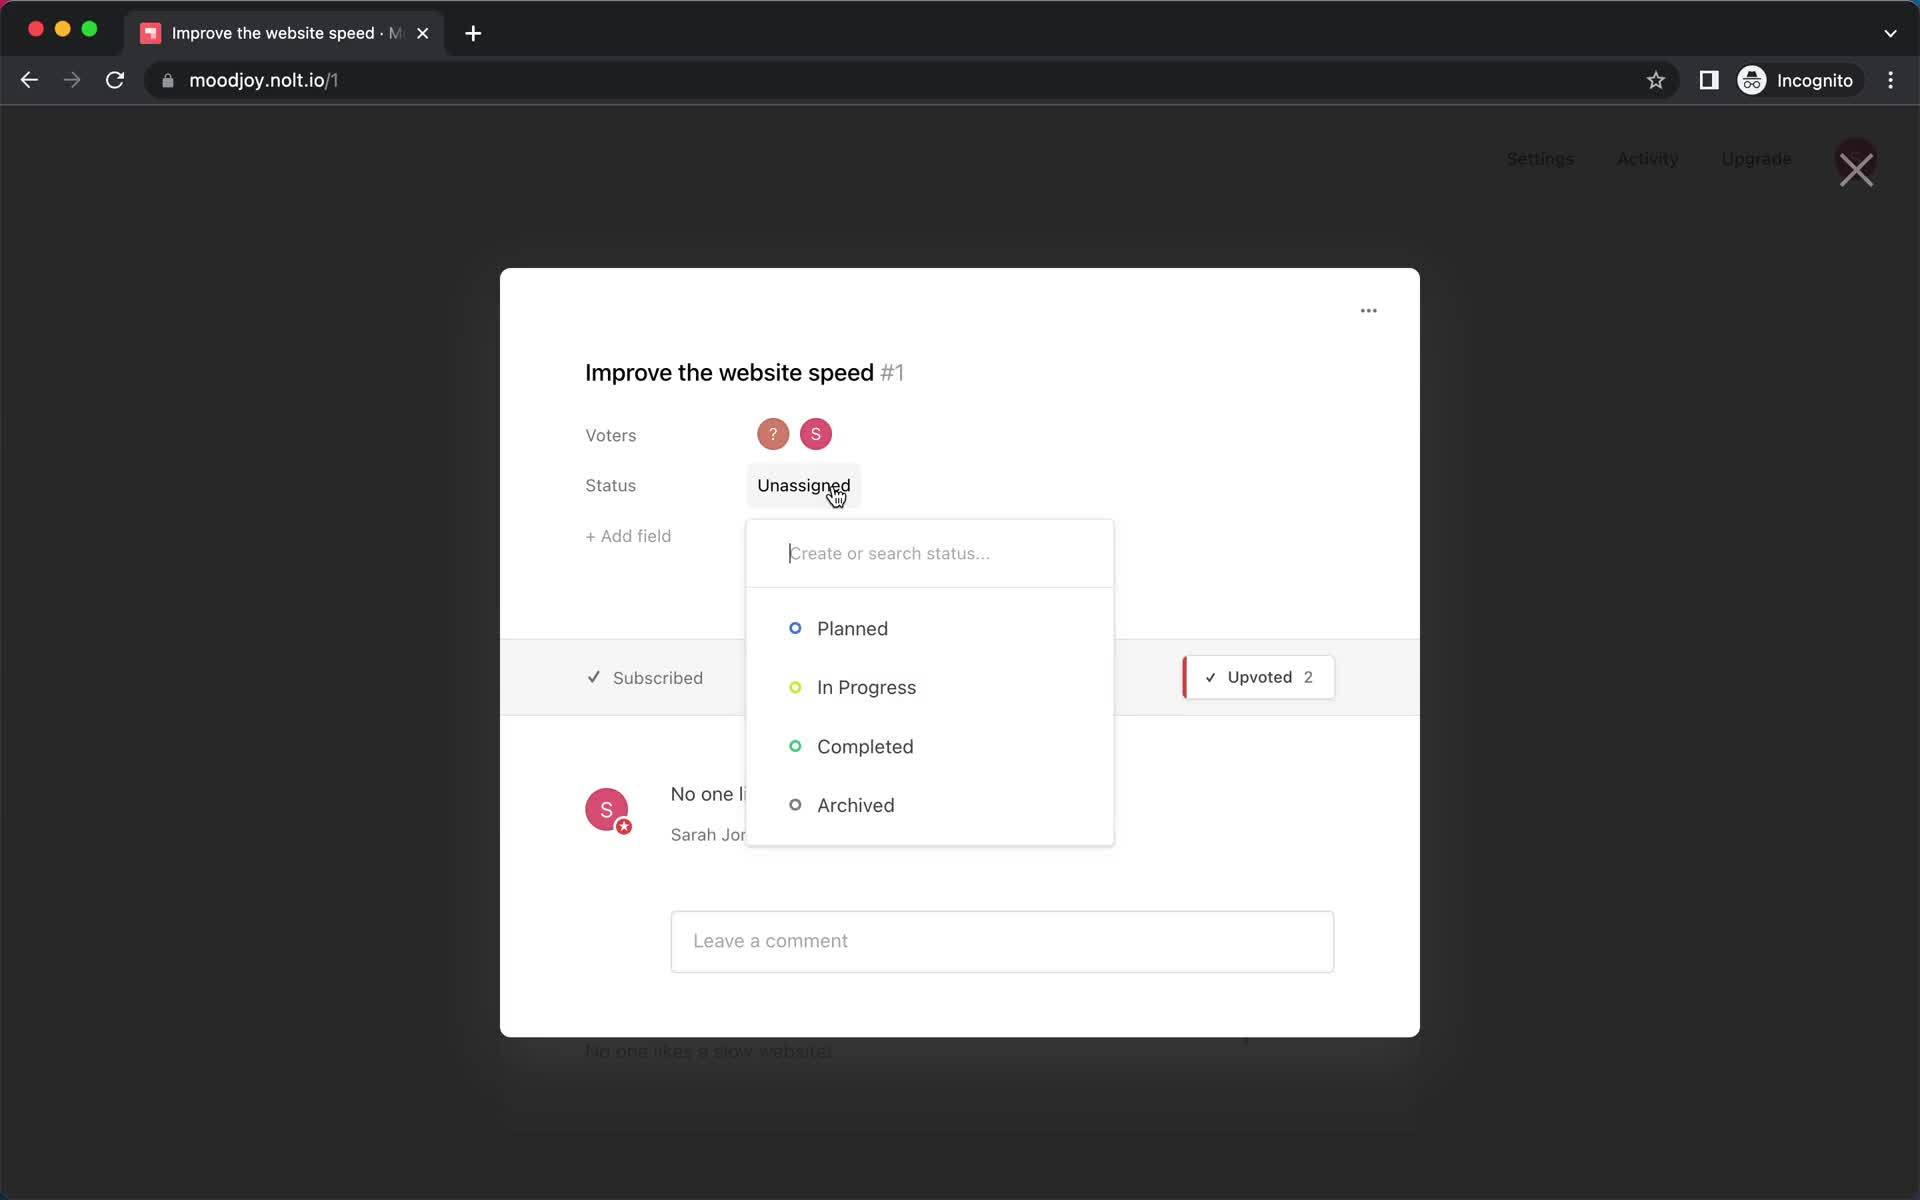Click Add field option
This screenshot has width=1920, height=1200.
coord(626,535)
